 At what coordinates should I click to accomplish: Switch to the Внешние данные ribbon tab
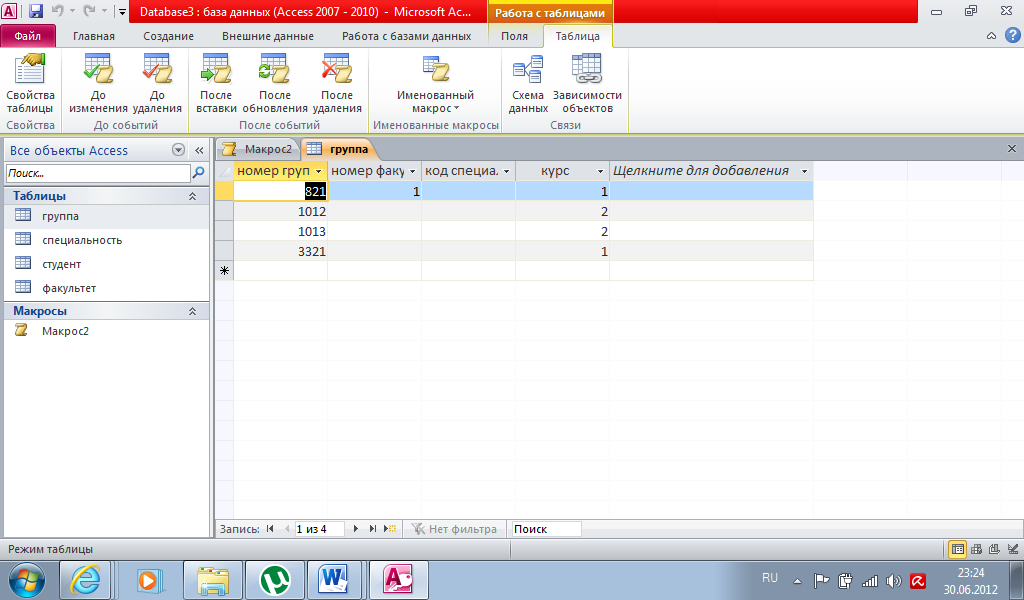268,36
